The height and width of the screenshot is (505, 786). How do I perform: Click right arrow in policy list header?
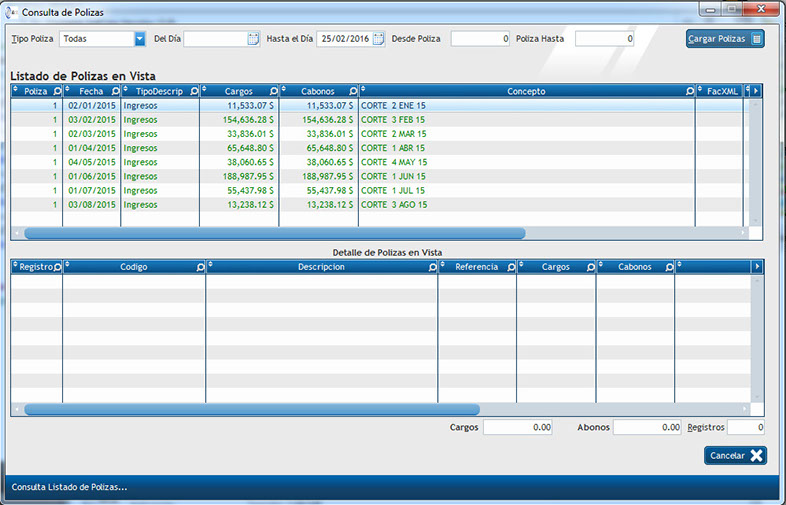tap(756, 91)
